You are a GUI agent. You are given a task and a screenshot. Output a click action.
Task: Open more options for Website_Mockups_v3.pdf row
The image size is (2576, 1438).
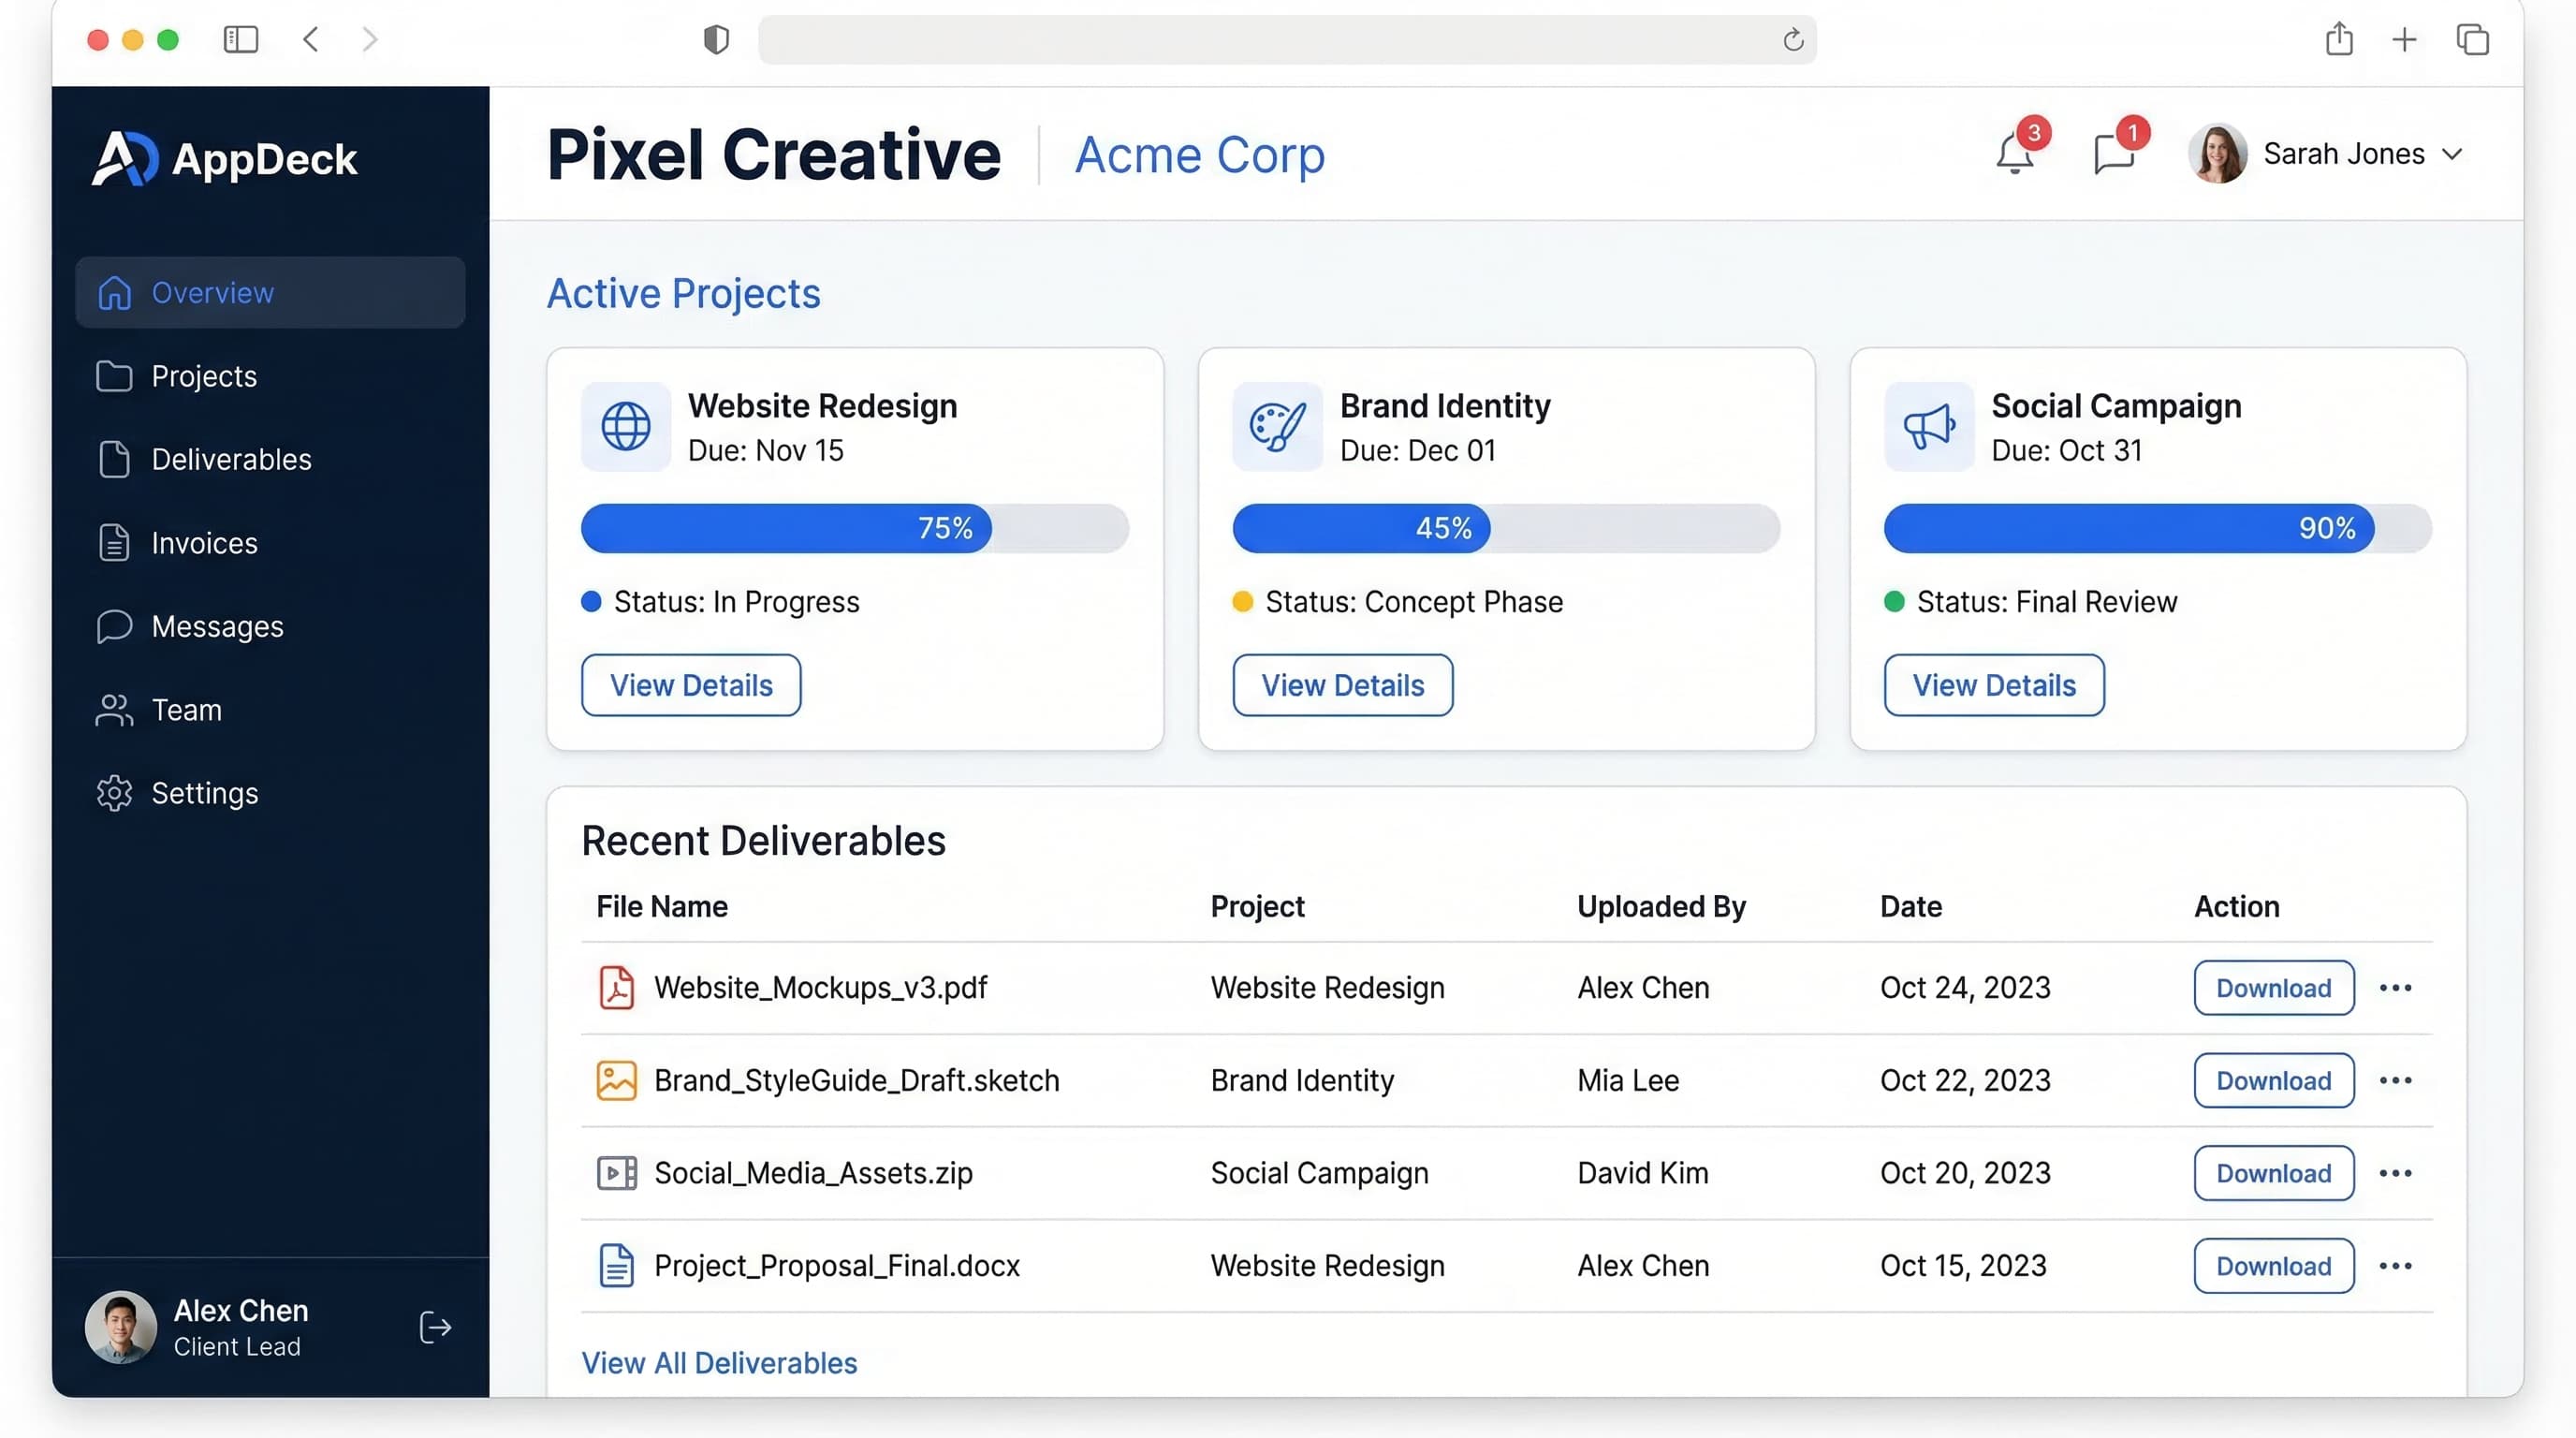click(2395, 988)
